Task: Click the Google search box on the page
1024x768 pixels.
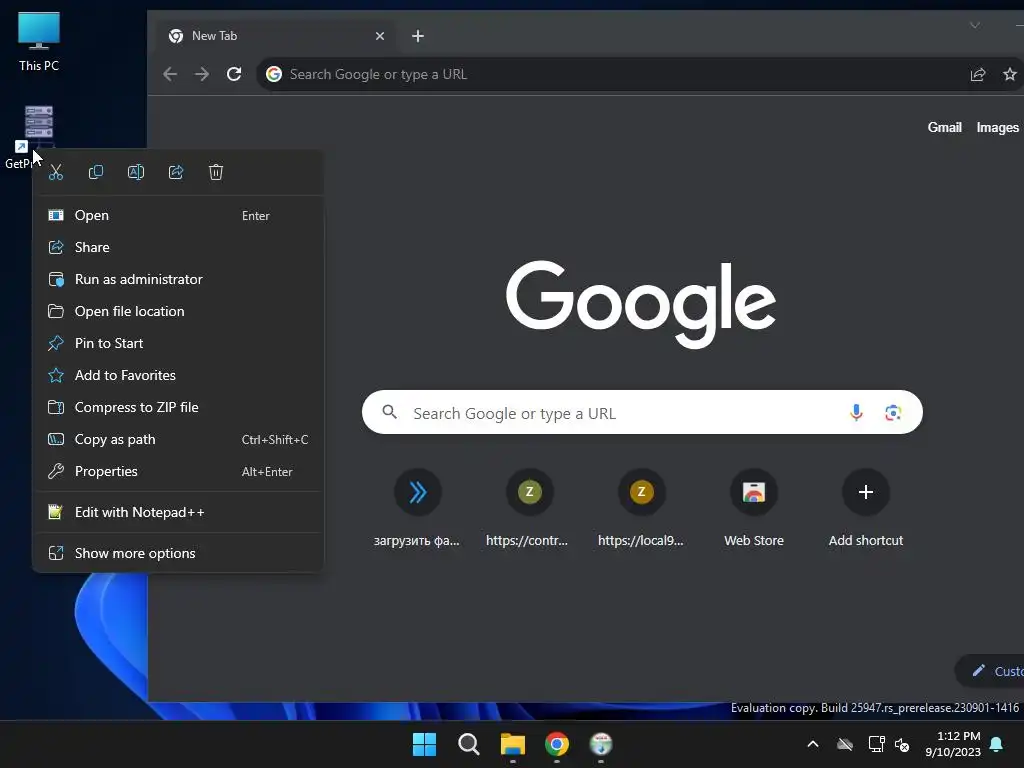Action: [x=642, y=413]
